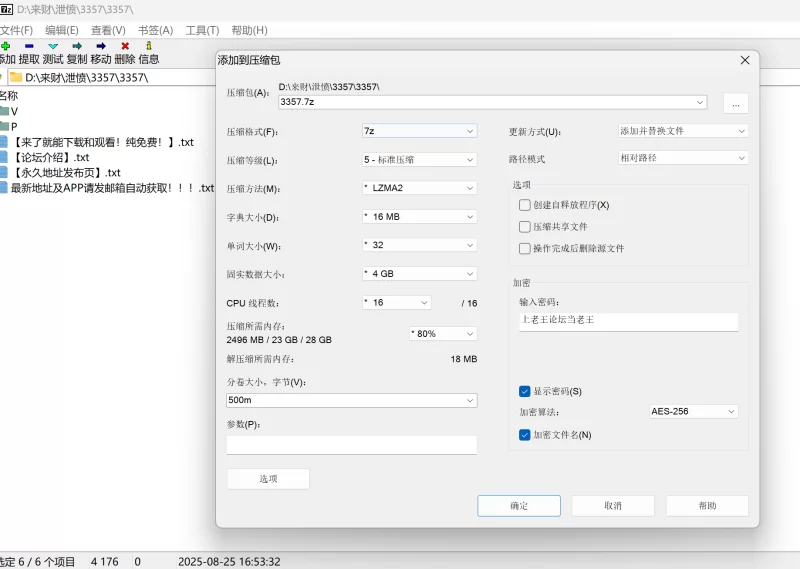Screen dimensions: 800x569
Task: Click the 参数(P) input field
Action: click(x=352, y=445)
